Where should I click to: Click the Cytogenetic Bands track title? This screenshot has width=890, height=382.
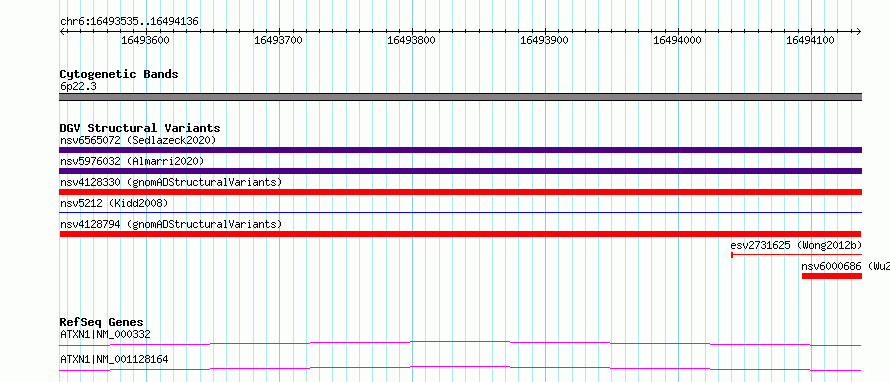(119, 74)
